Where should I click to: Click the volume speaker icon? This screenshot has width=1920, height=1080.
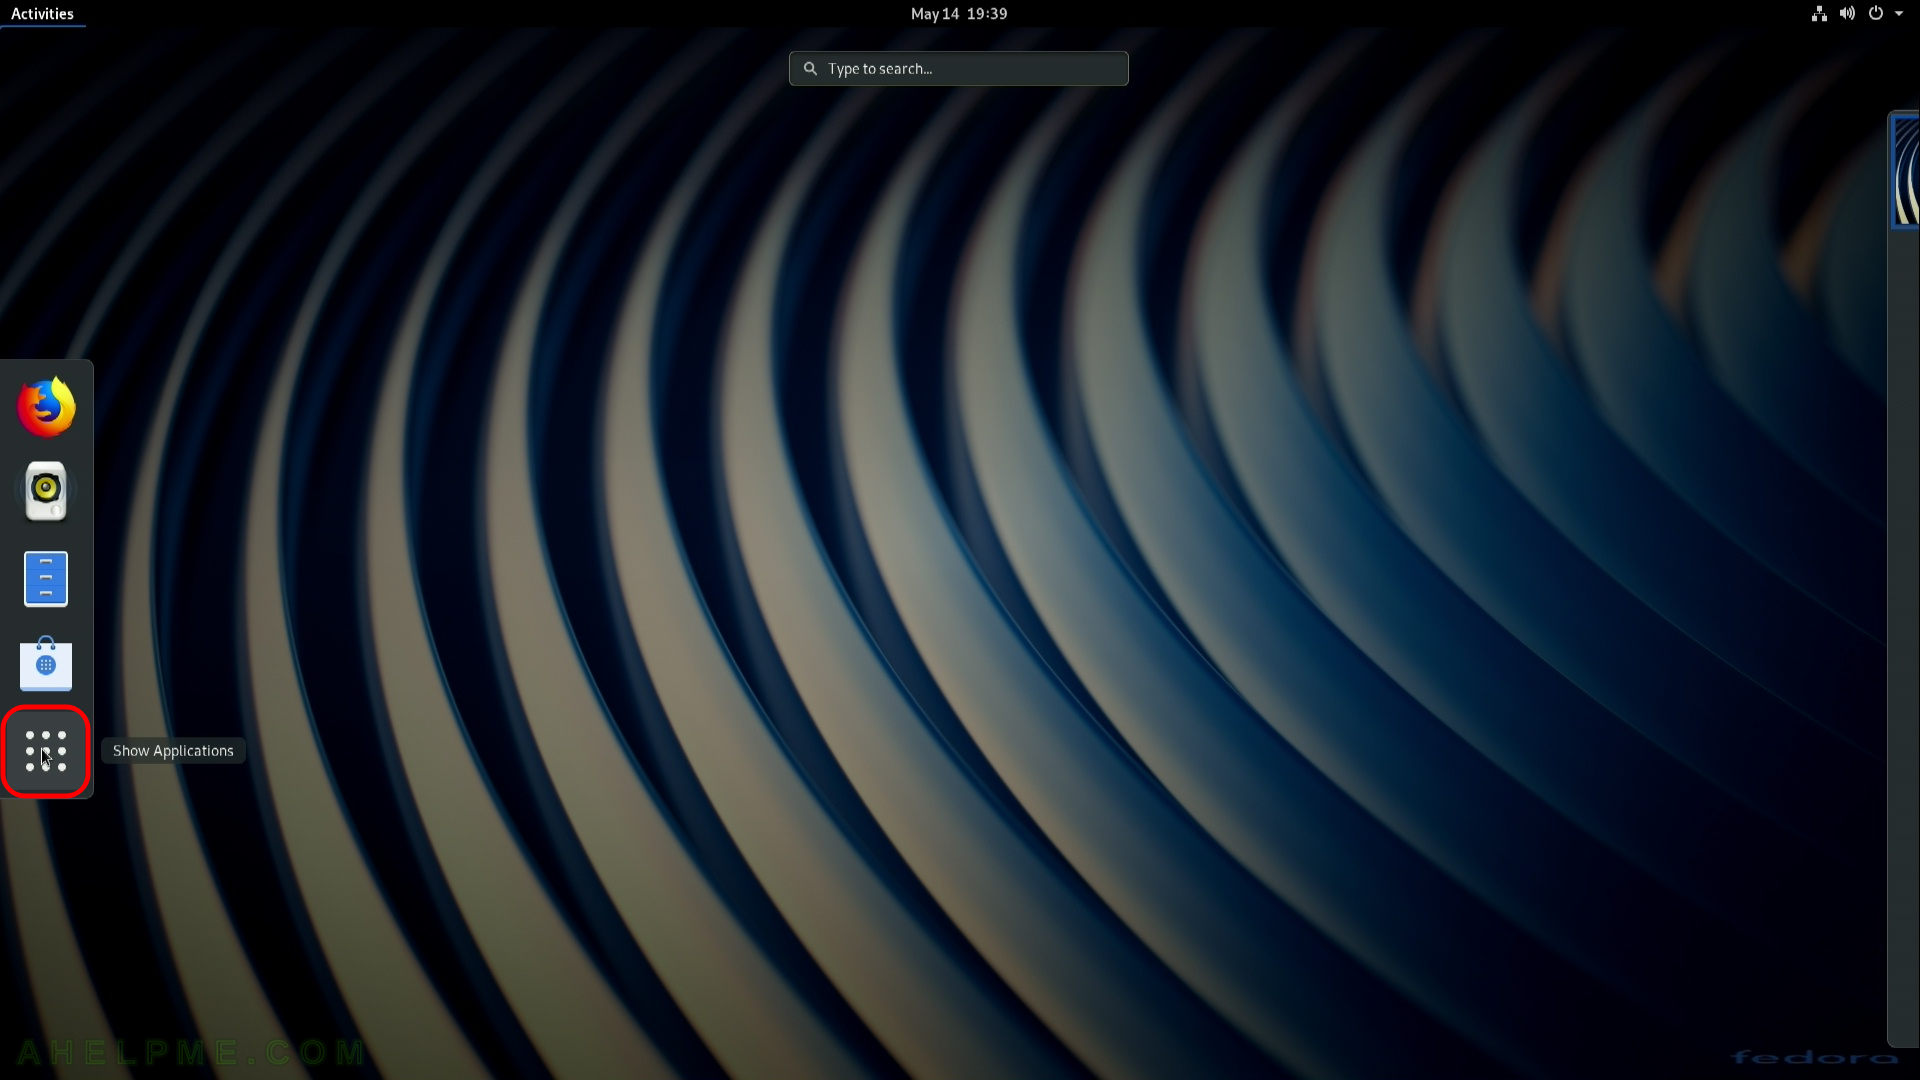(x=1847, y=14)
